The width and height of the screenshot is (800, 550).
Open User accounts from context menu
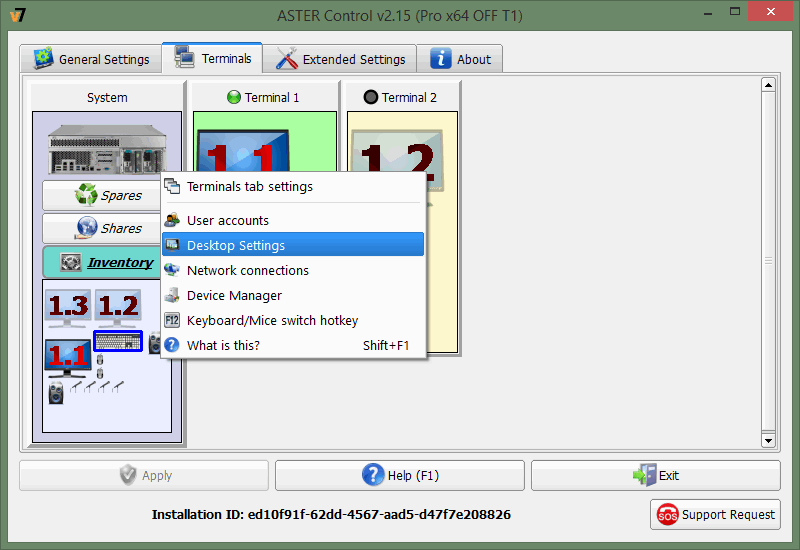(293, 220)
